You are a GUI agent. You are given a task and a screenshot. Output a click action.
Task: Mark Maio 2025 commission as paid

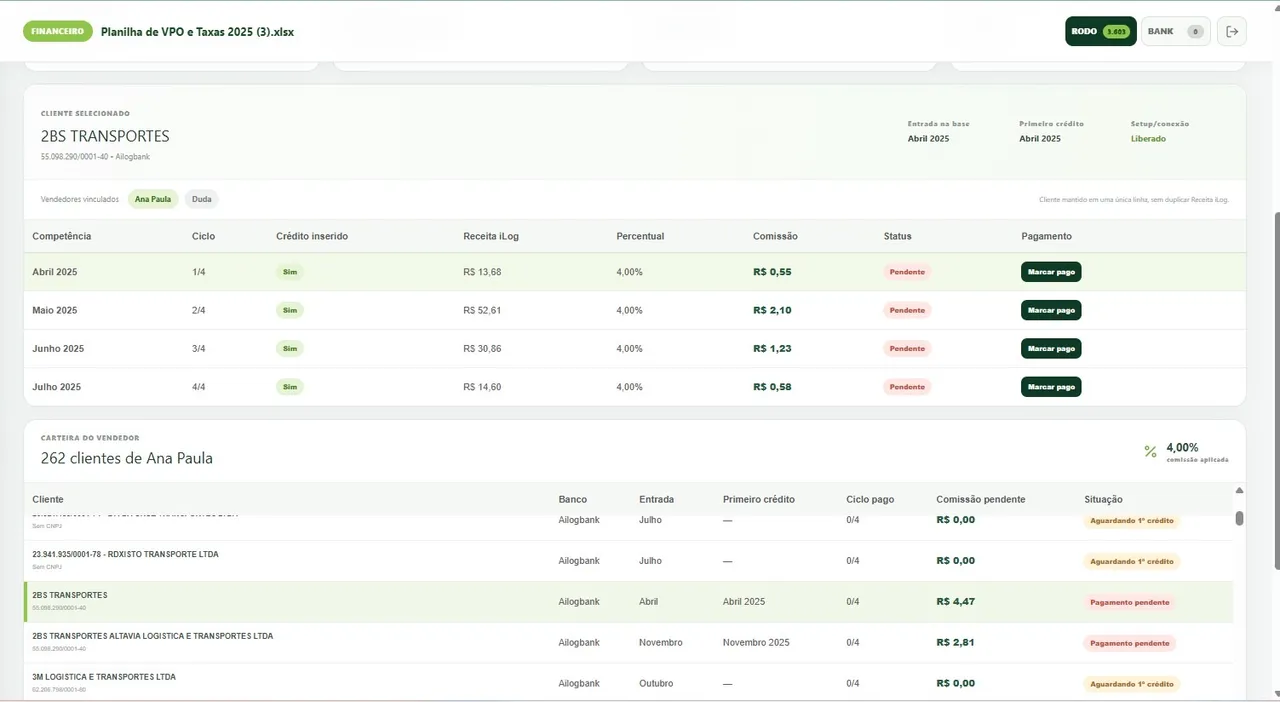coord(1051,310)
